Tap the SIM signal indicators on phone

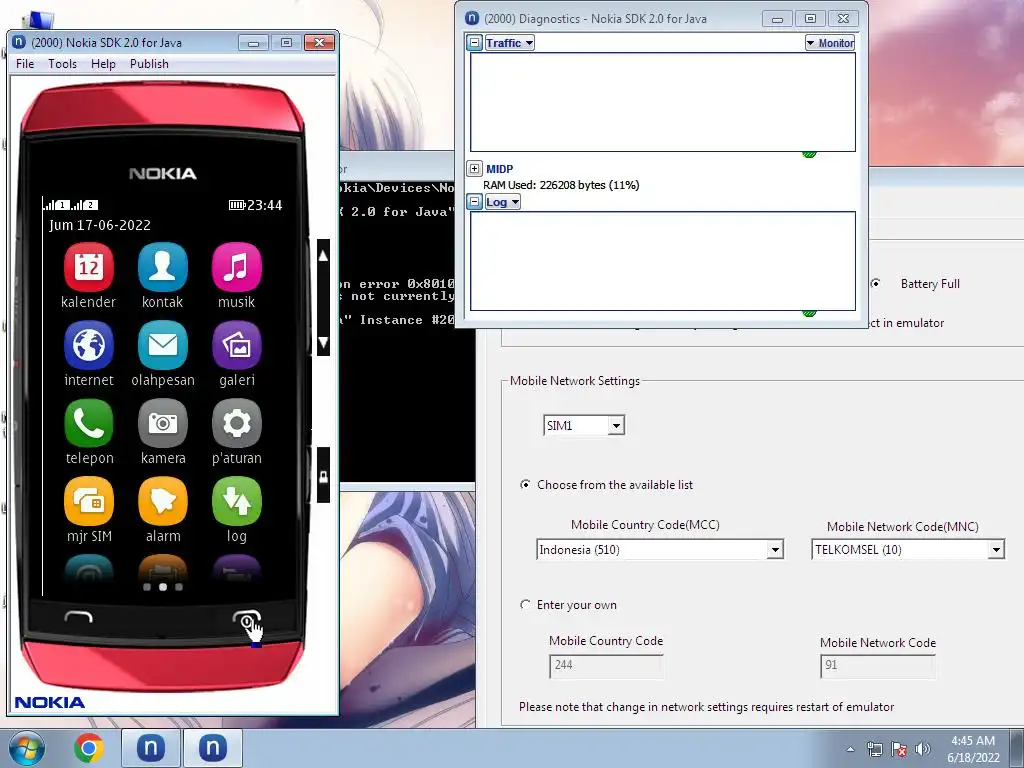pyautogui.click(x=71, y=205)
